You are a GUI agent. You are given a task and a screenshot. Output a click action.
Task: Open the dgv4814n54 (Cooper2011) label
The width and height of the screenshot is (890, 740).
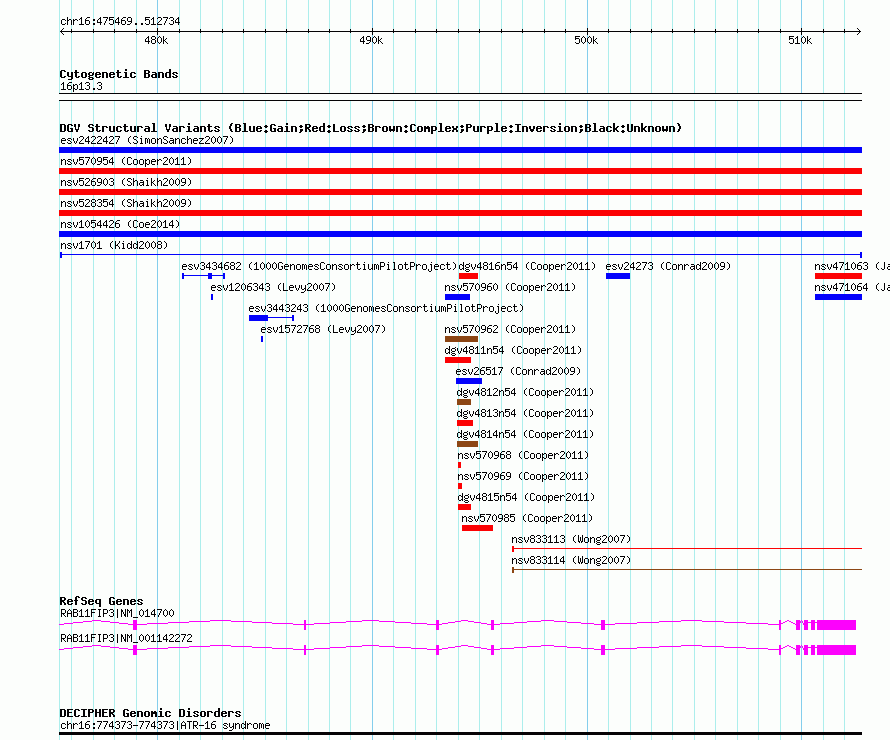[525, 434]
